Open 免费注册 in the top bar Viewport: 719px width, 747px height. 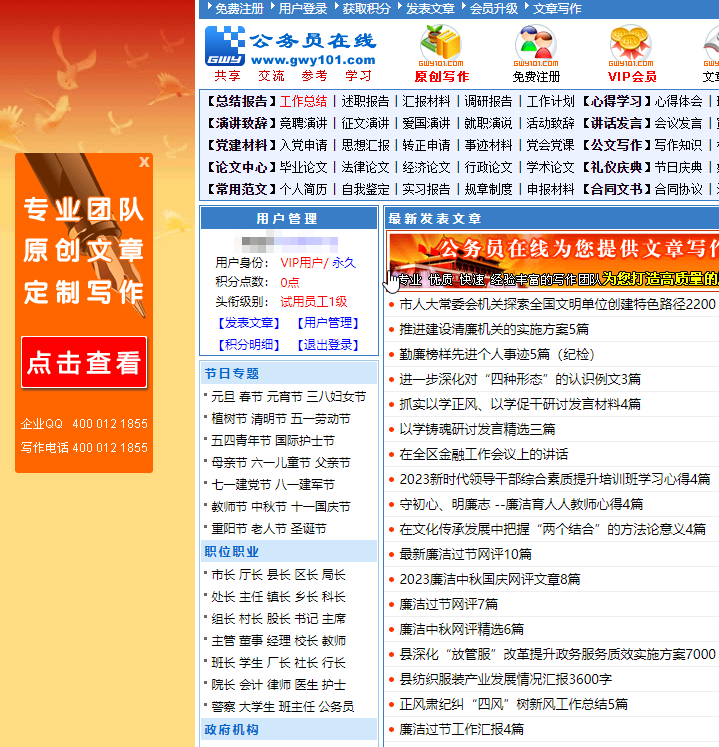(239, 9)
